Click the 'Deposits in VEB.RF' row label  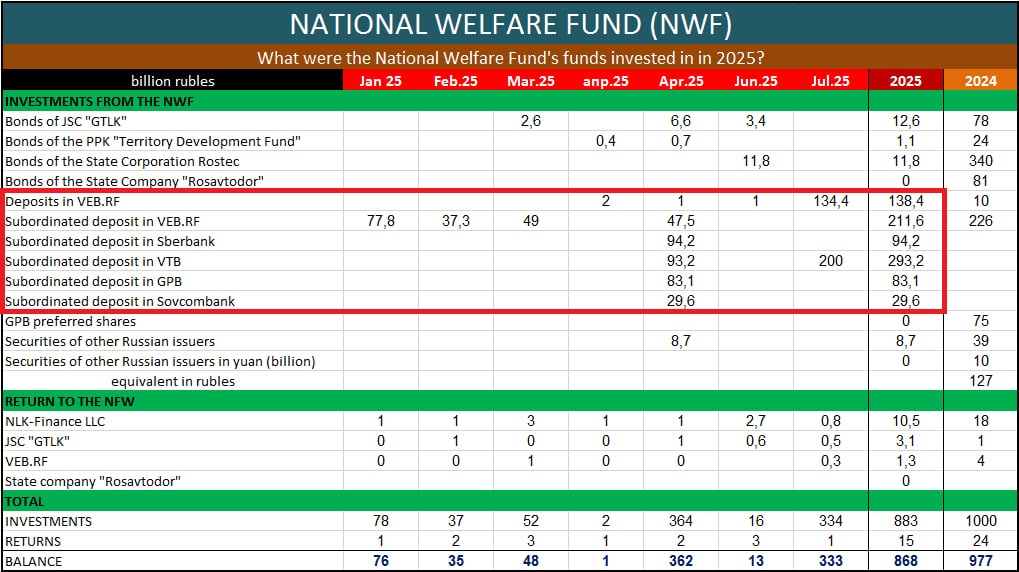point(62,202)
